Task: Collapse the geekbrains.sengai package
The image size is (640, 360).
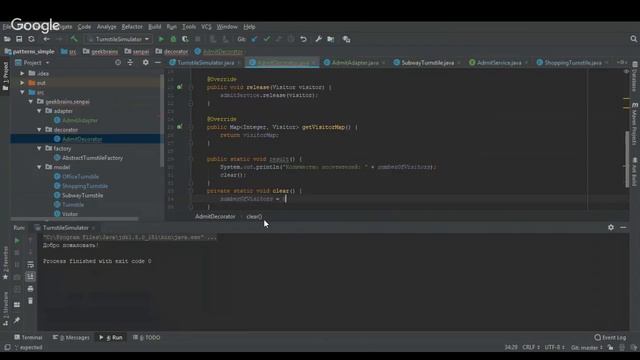Action: click(x=31, y=102)
